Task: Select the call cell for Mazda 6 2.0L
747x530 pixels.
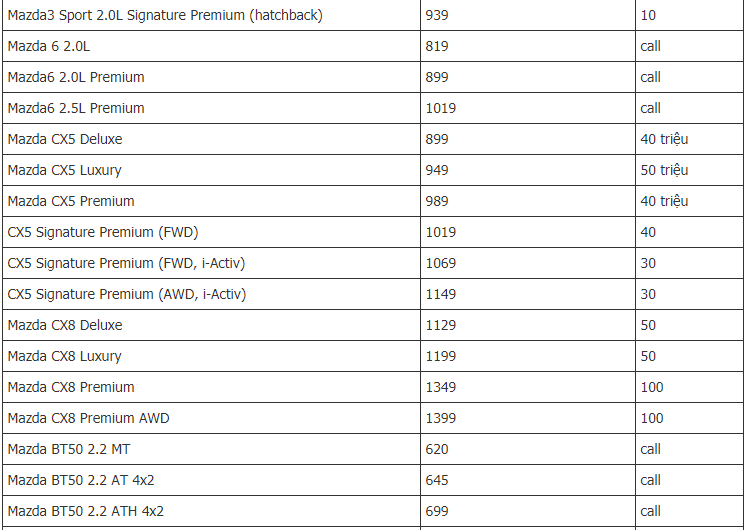Action: click(689, 46)
